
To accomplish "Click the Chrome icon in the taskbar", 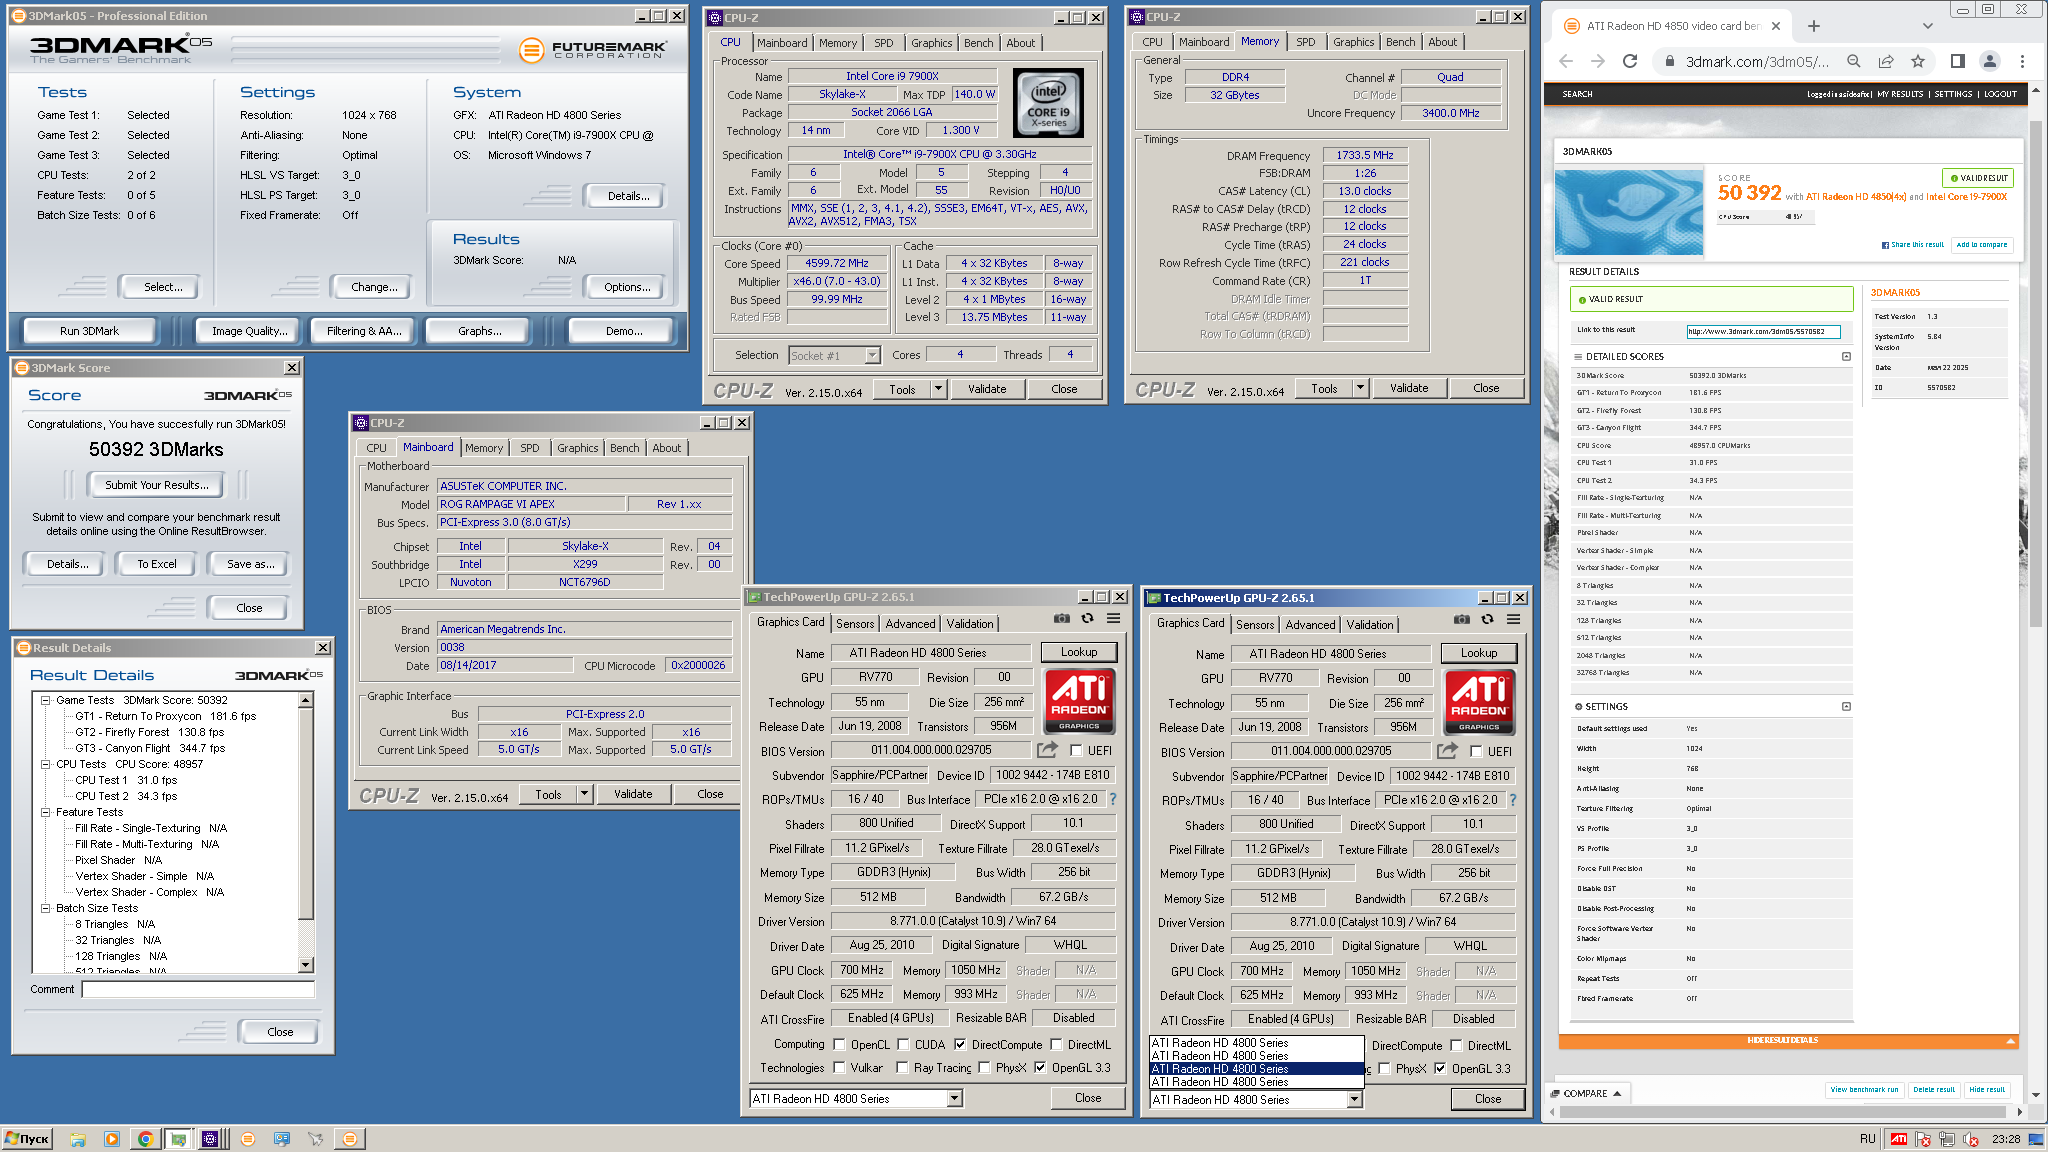I will click(145, 1139).
